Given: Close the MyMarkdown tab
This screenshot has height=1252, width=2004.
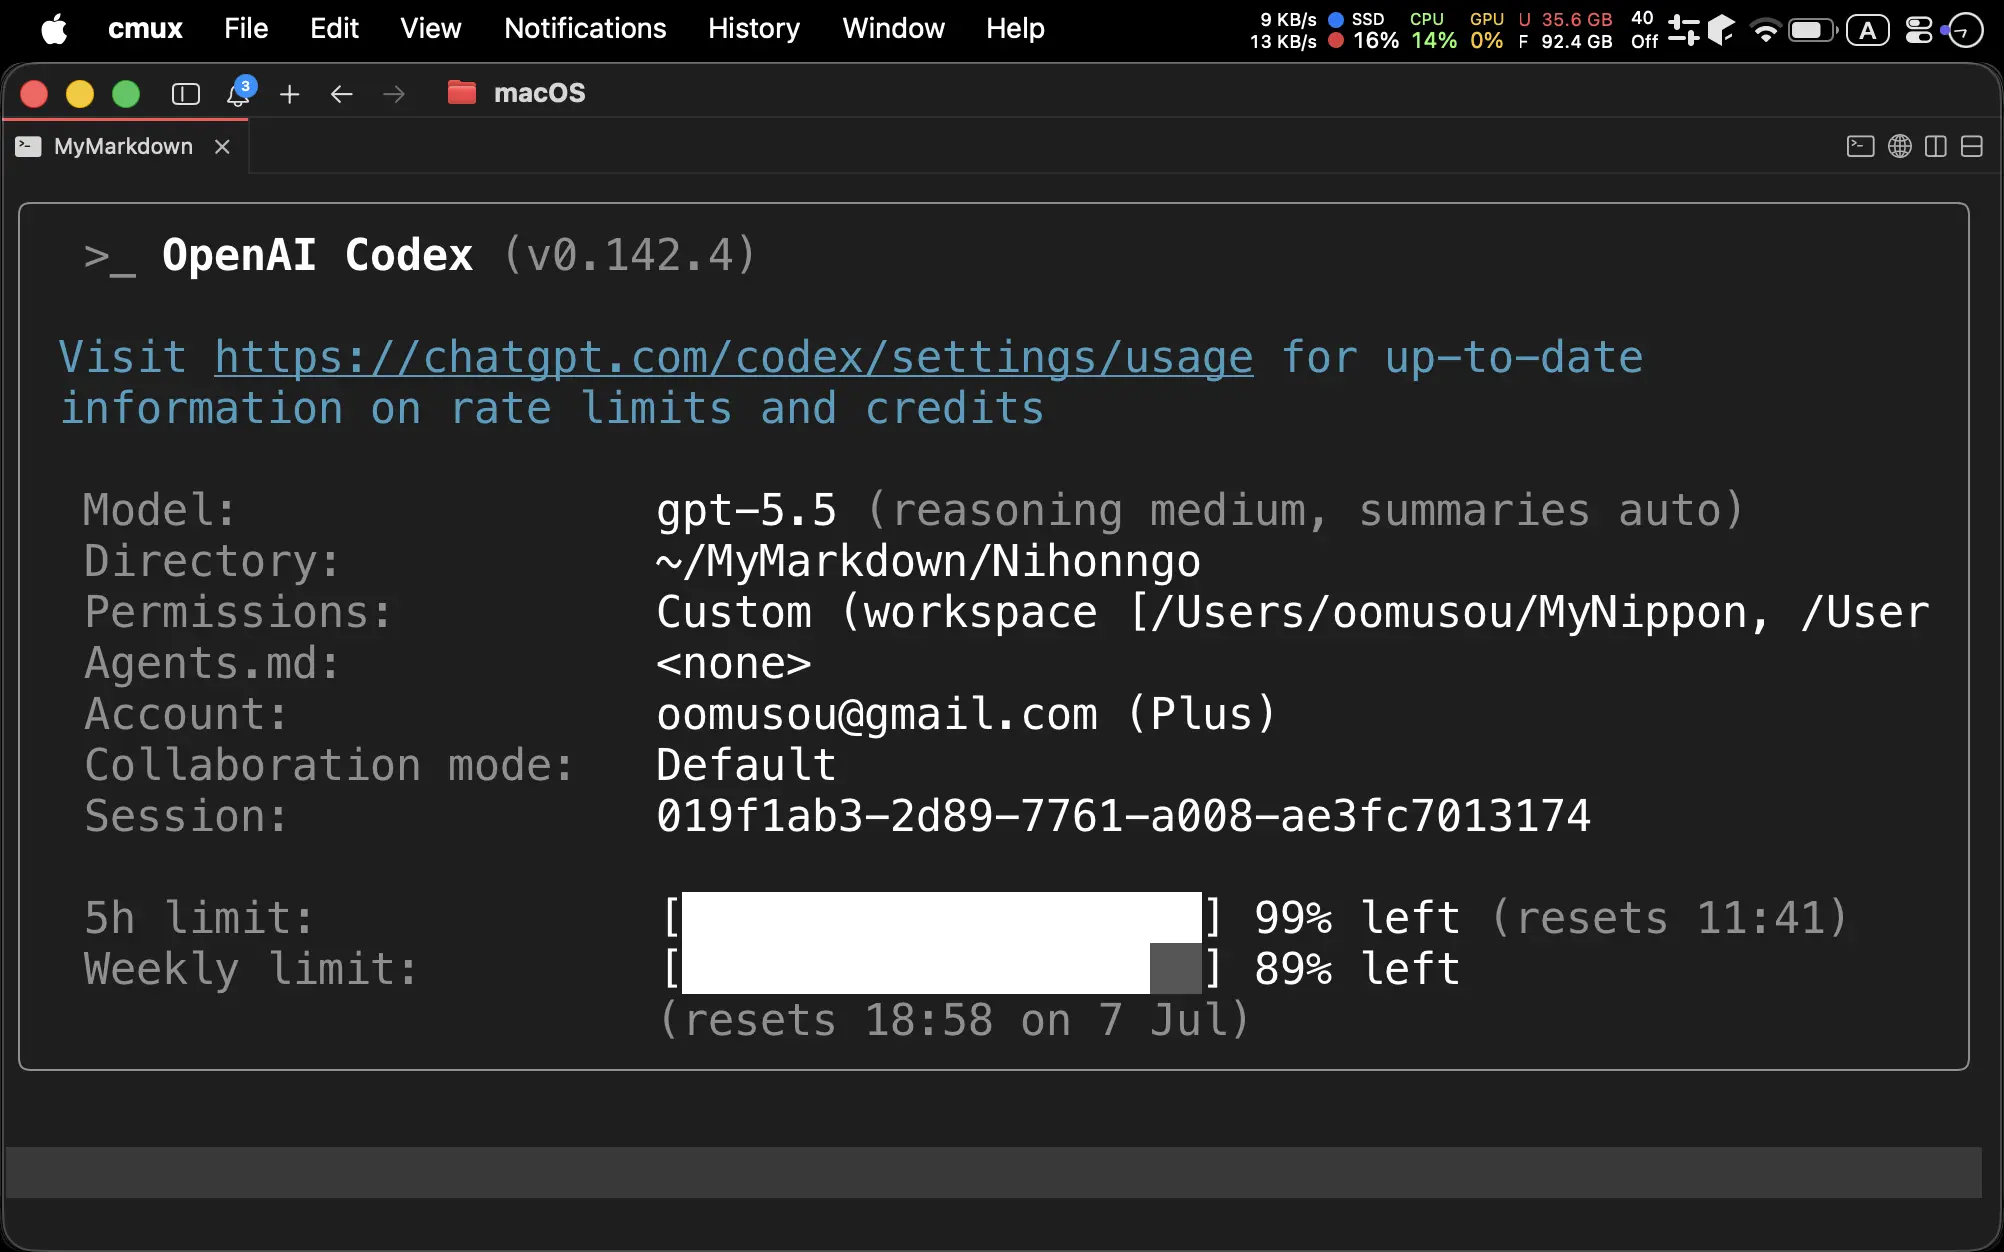Looking at the screenshot, I should [x=222, y=147].
